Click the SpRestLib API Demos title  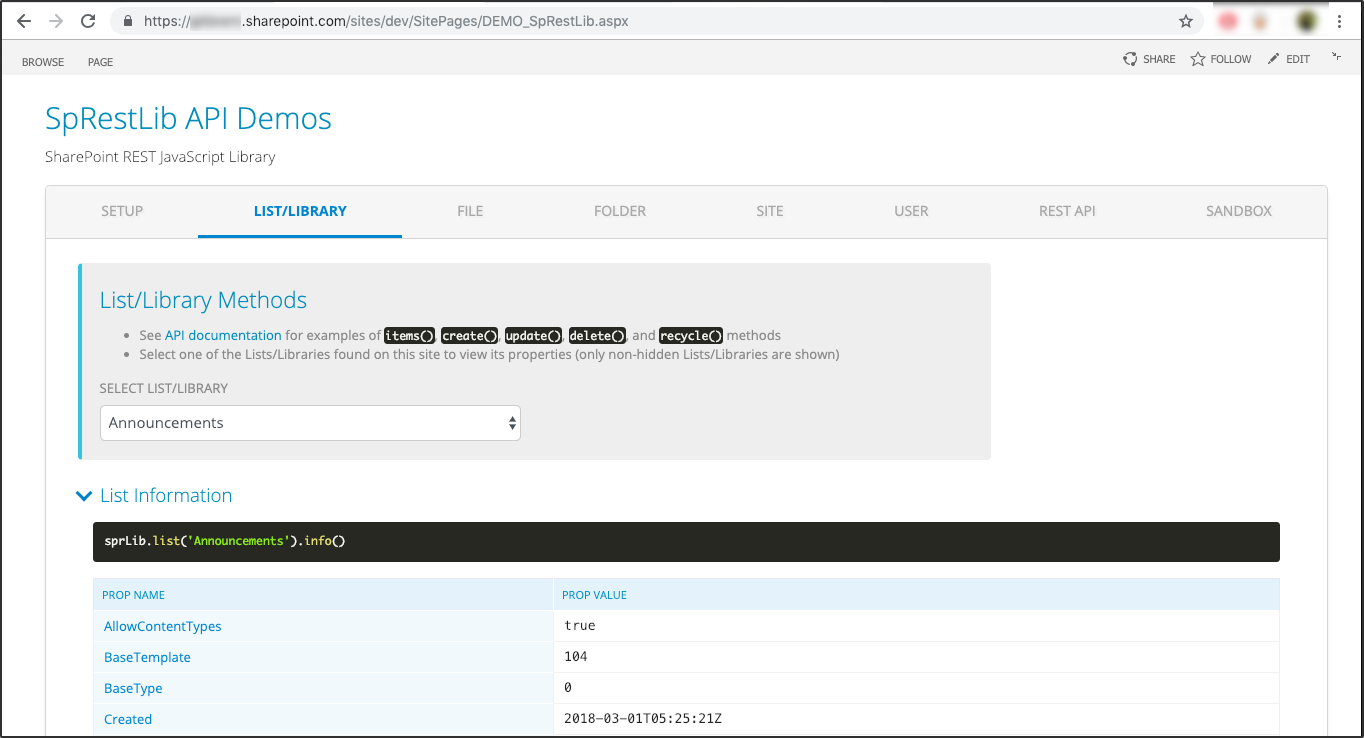point(188,118)
